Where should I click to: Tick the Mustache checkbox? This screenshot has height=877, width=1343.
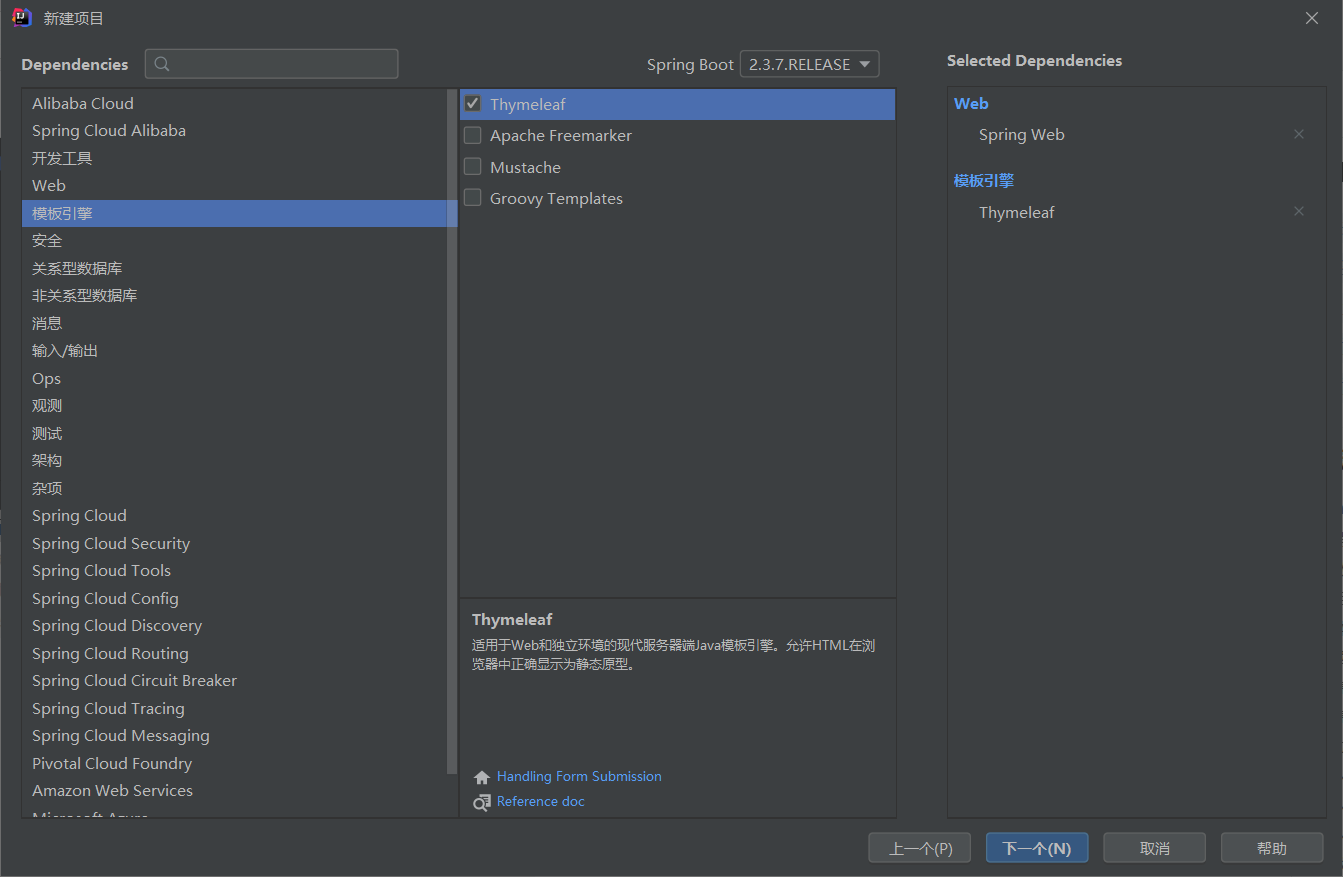click(473, 166)
